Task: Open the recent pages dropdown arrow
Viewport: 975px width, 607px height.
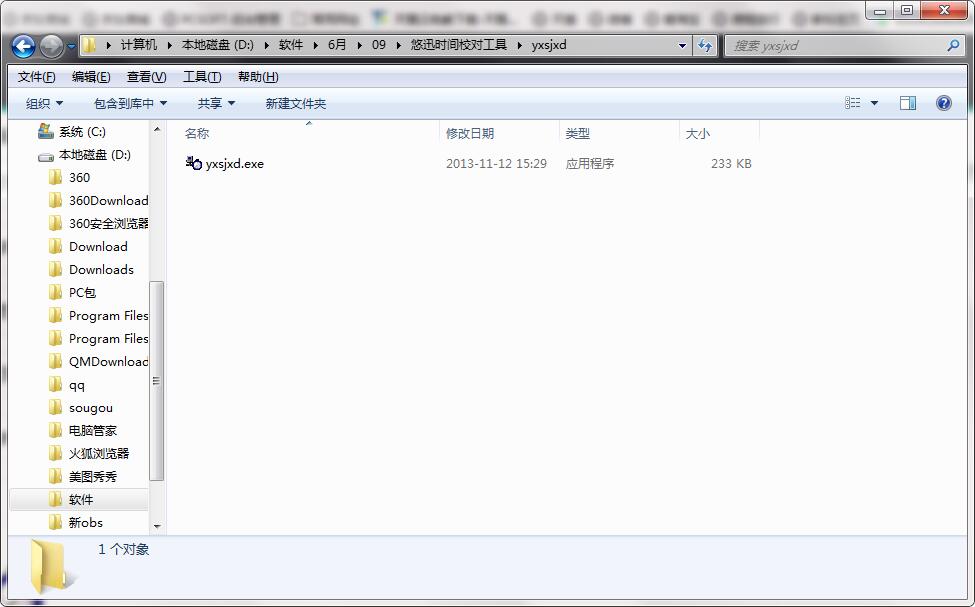Action: (x=71, y=46)
